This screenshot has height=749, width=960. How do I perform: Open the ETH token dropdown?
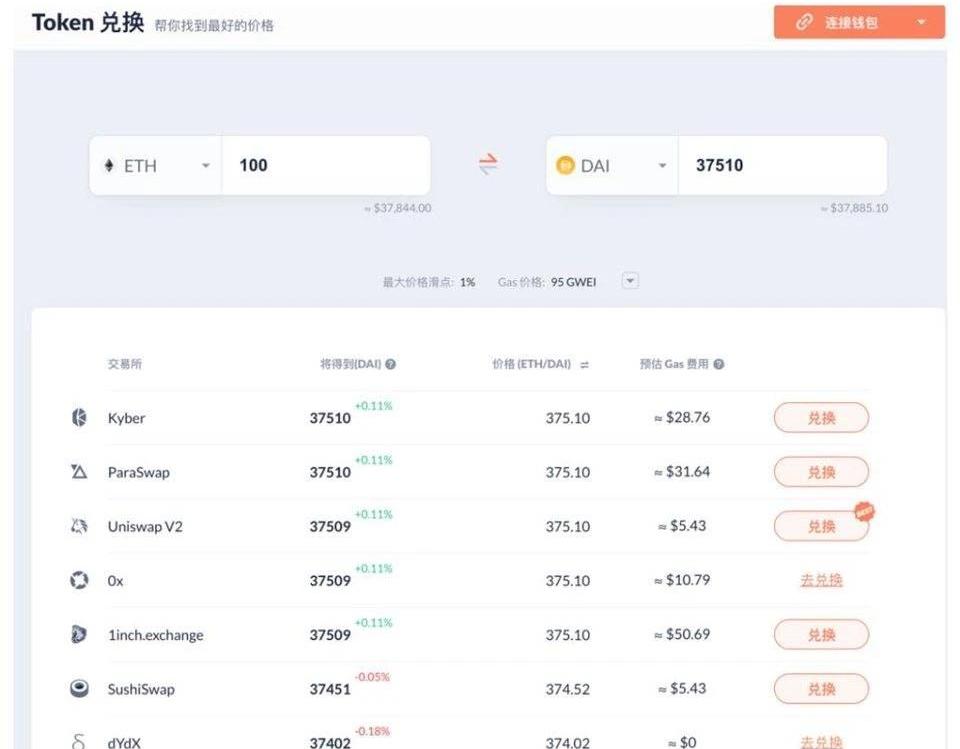tap(206, 165)
